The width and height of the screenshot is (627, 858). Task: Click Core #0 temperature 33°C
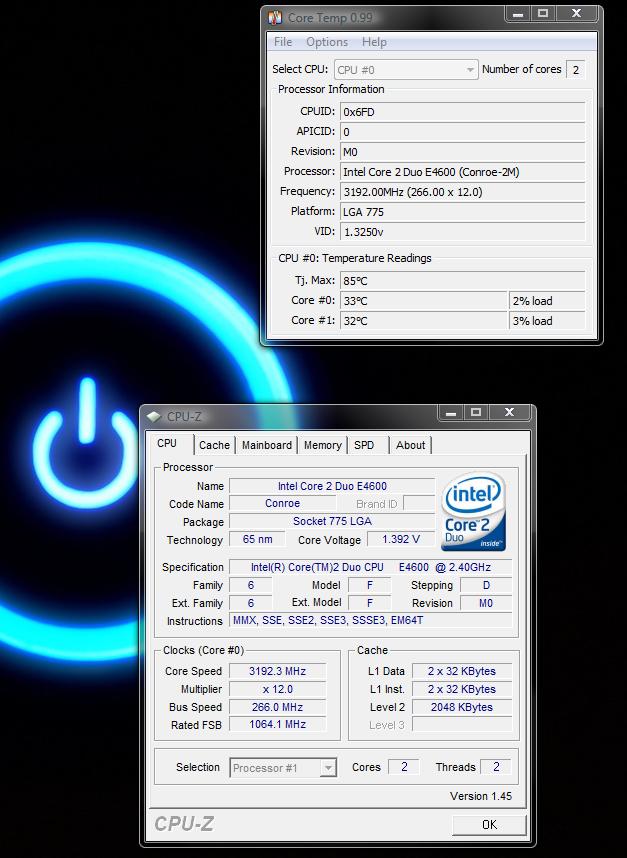click(x=423, y=301)
